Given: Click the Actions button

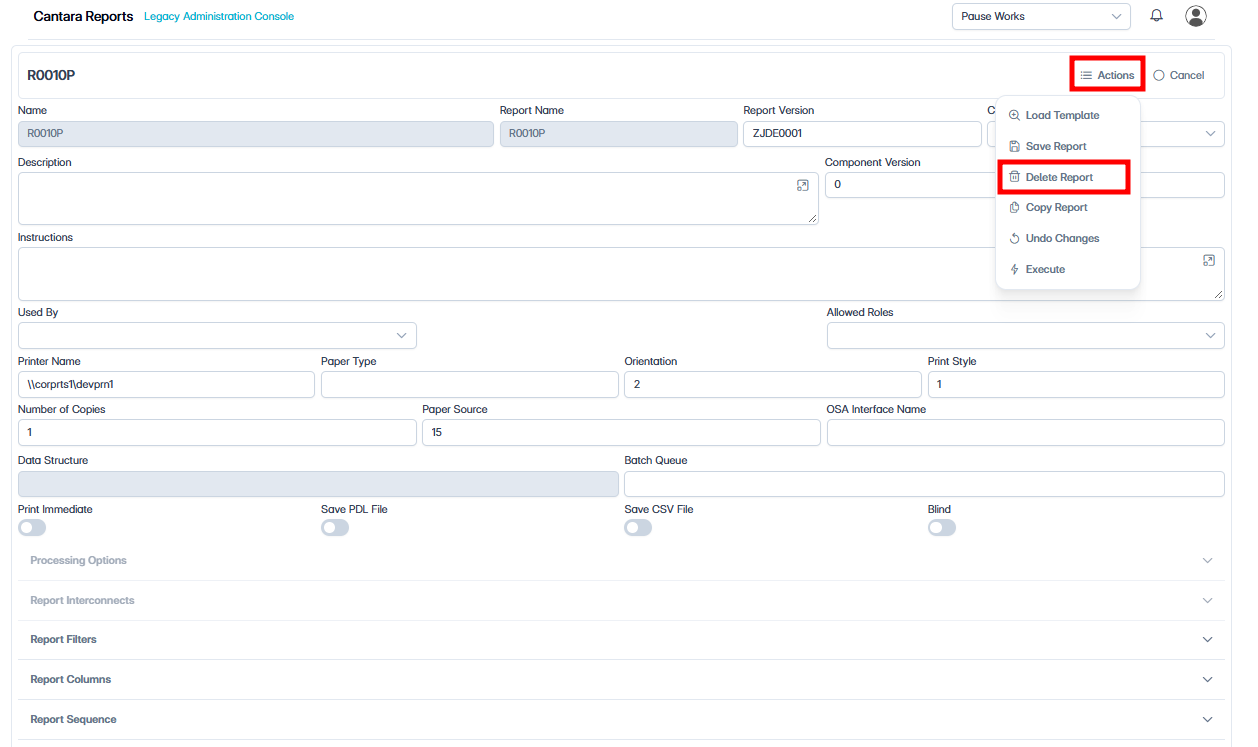Looking at the screenshot, I should pyautogui.click(x=1107, y=75).
